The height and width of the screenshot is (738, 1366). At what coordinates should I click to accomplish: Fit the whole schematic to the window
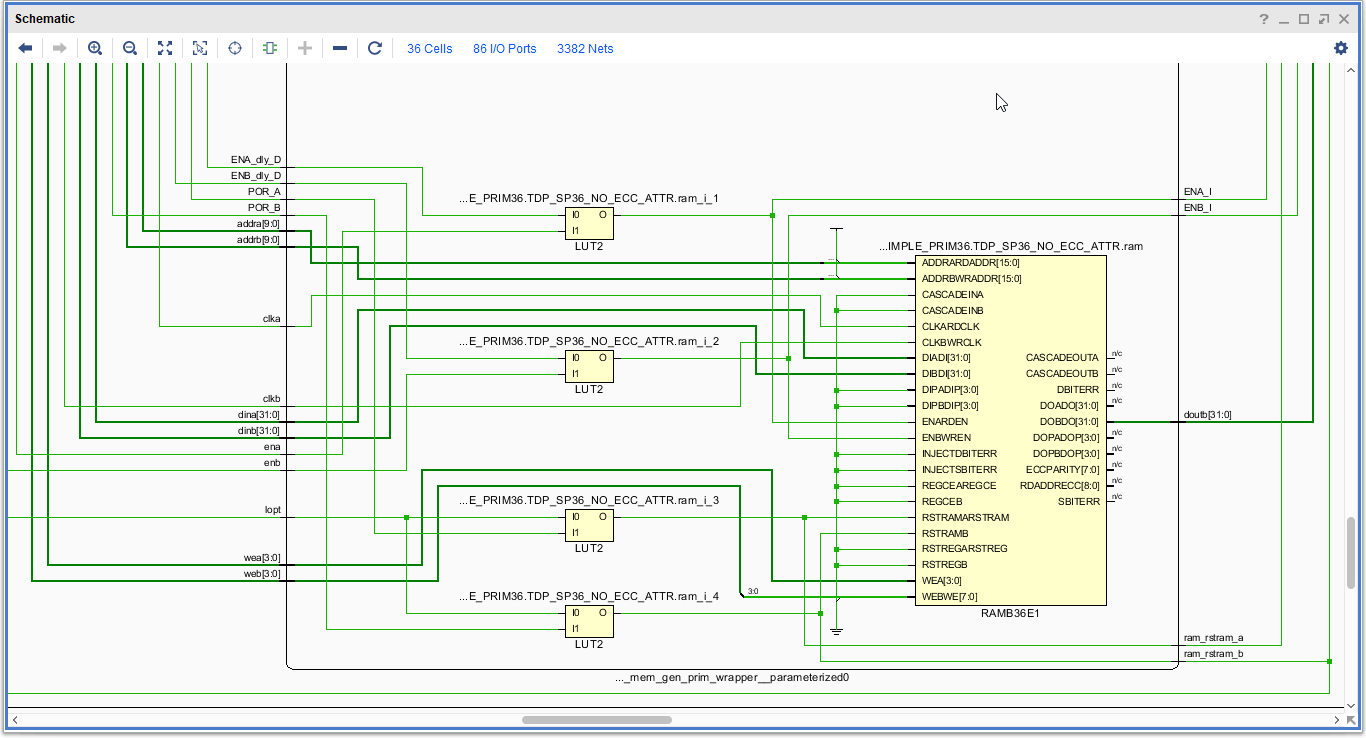click(x=165, y=48)
